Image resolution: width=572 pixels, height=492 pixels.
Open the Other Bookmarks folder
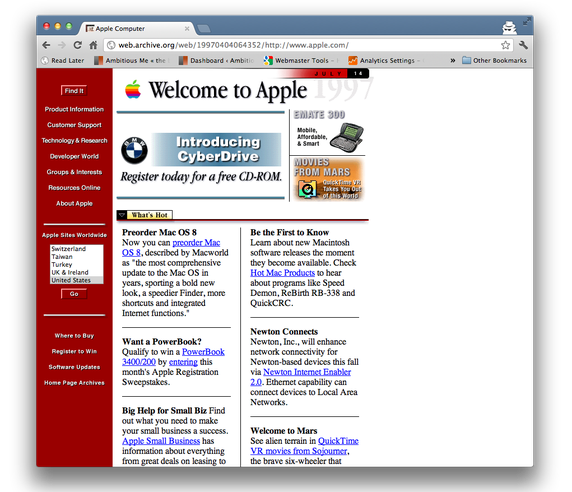point(494,61)
